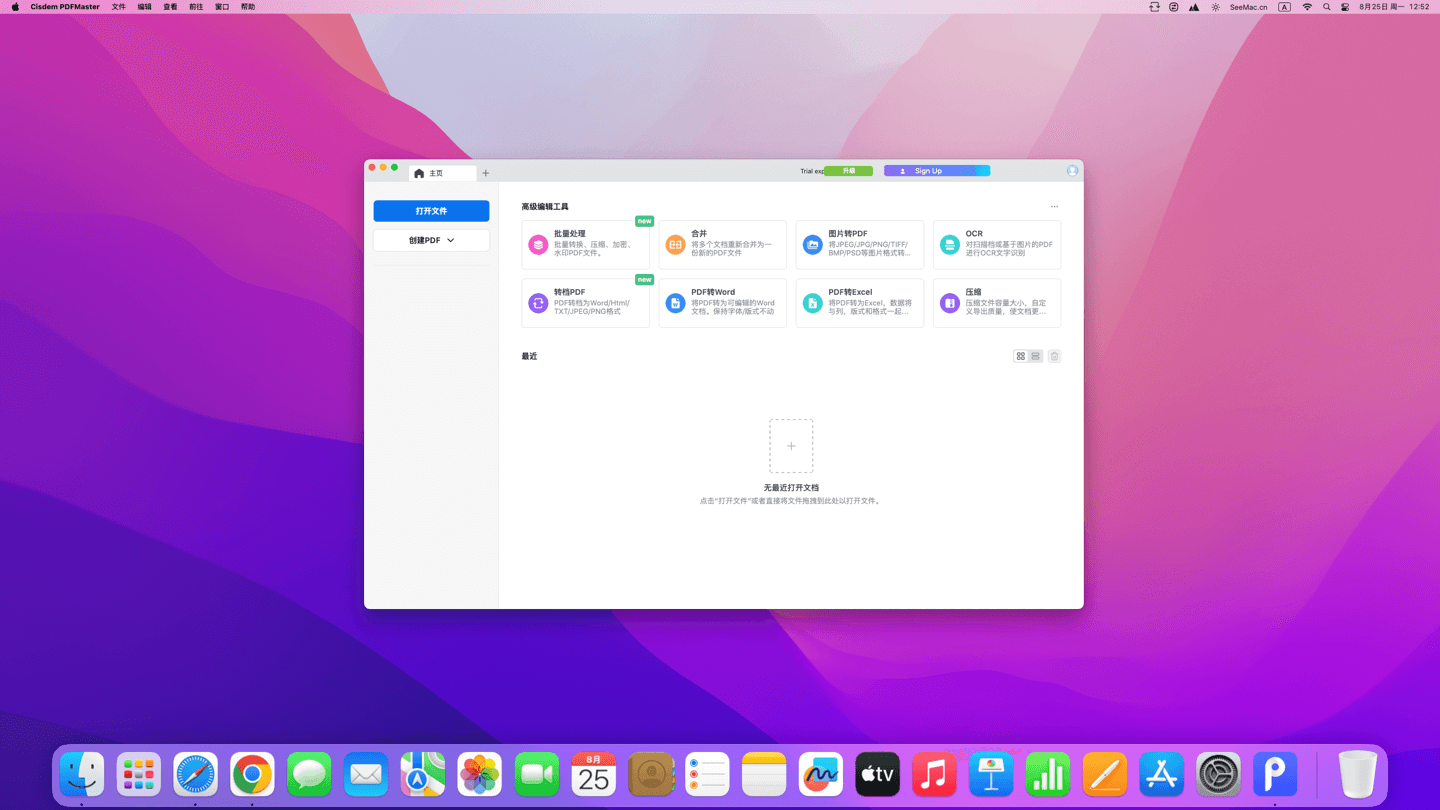Open the Compress (压缩) tool icon

point(949,303)
